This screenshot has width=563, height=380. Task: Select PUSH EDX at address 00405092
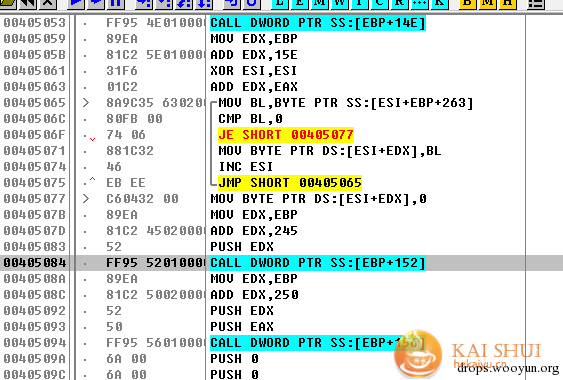242,311
